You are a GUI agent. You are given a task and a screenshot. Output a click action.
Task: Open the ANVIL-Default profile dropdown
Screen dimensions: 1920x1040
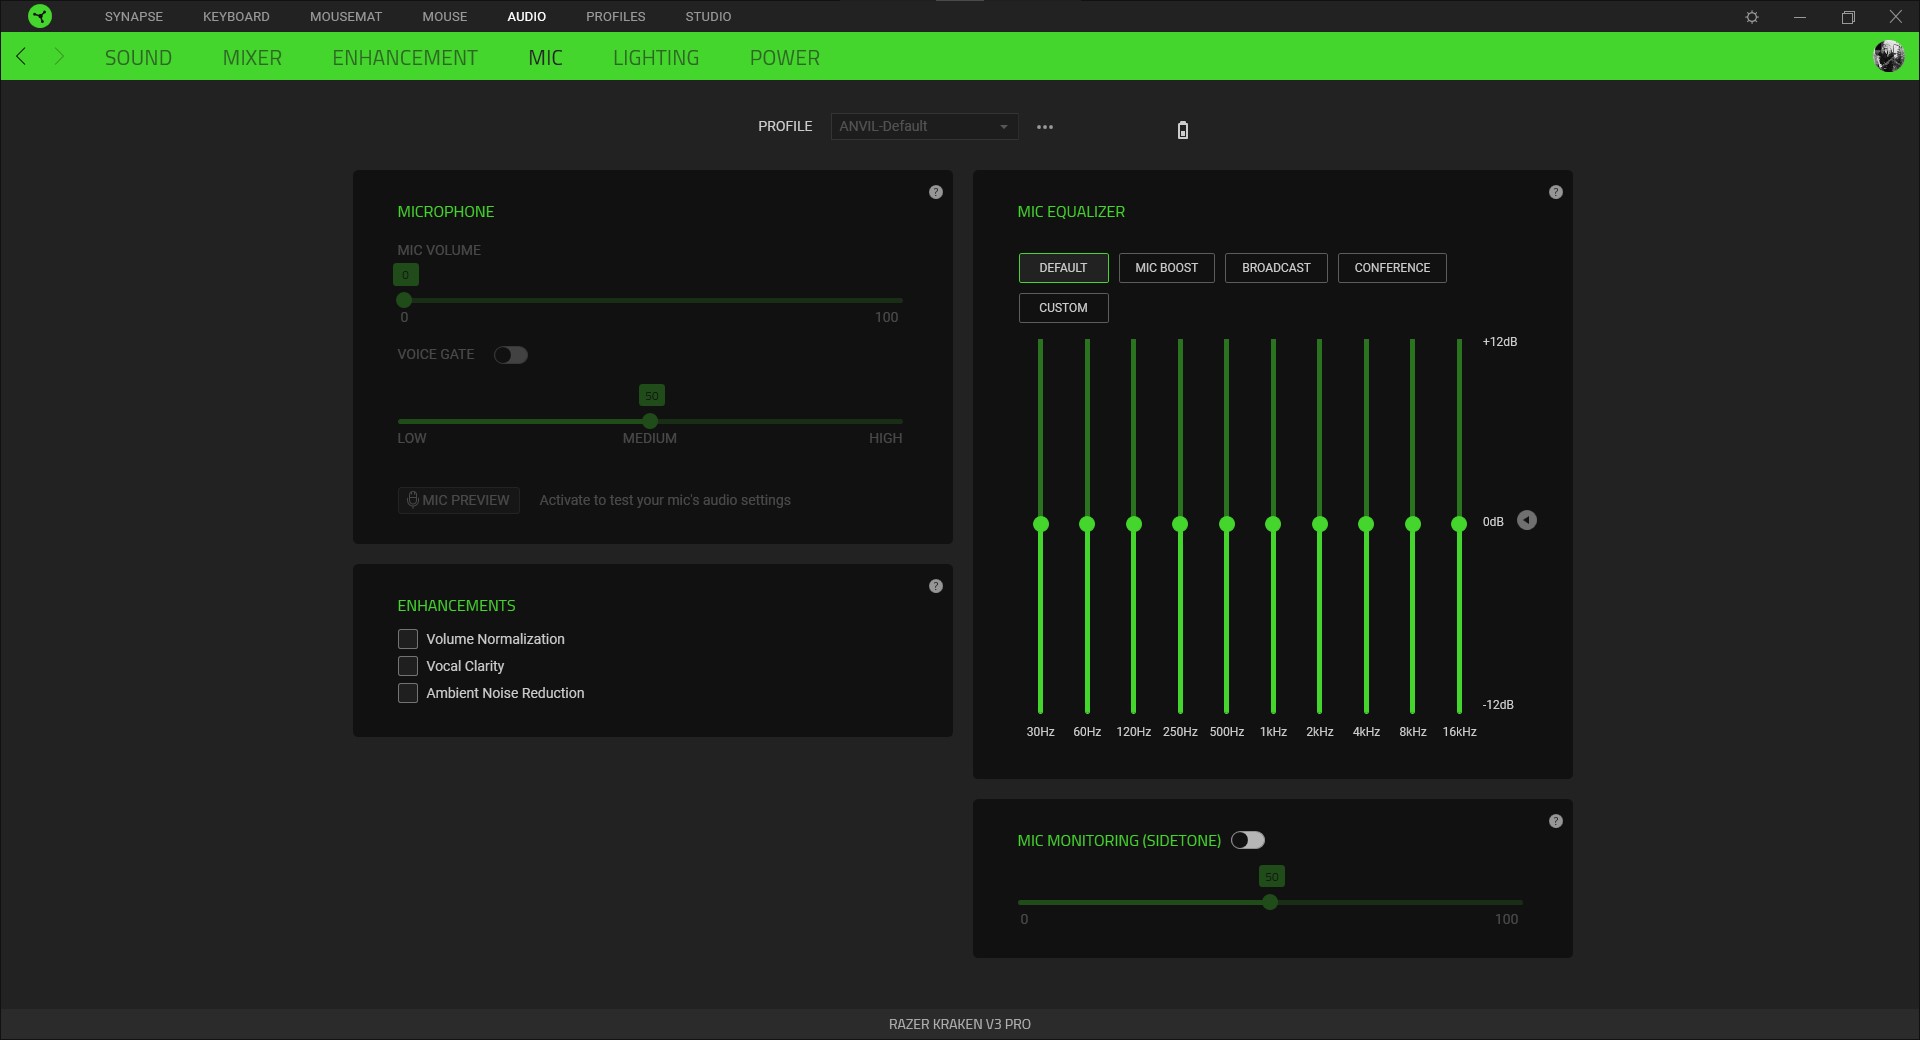pyautogui.click(x=922, y=126)
